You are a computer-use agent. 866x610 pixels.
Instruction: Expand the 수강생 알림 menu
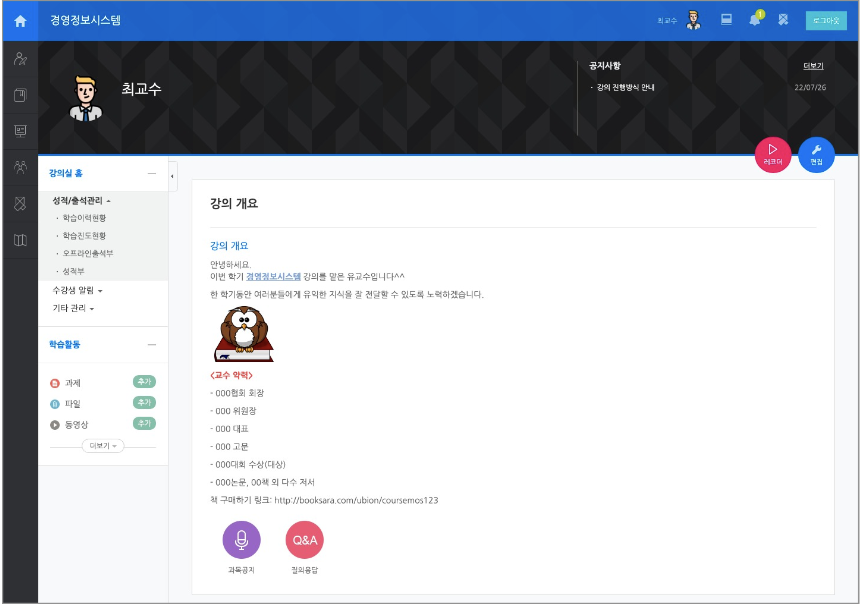pyautogui.click(x=77, y=290)
